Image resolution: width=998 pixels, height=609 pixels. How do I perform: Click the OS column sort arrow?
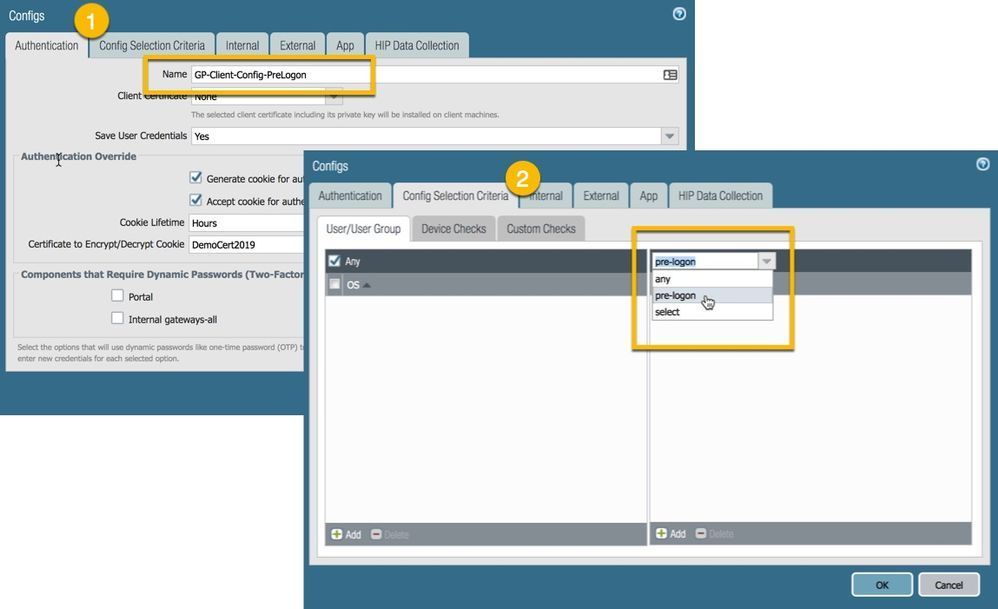(367, 285)
